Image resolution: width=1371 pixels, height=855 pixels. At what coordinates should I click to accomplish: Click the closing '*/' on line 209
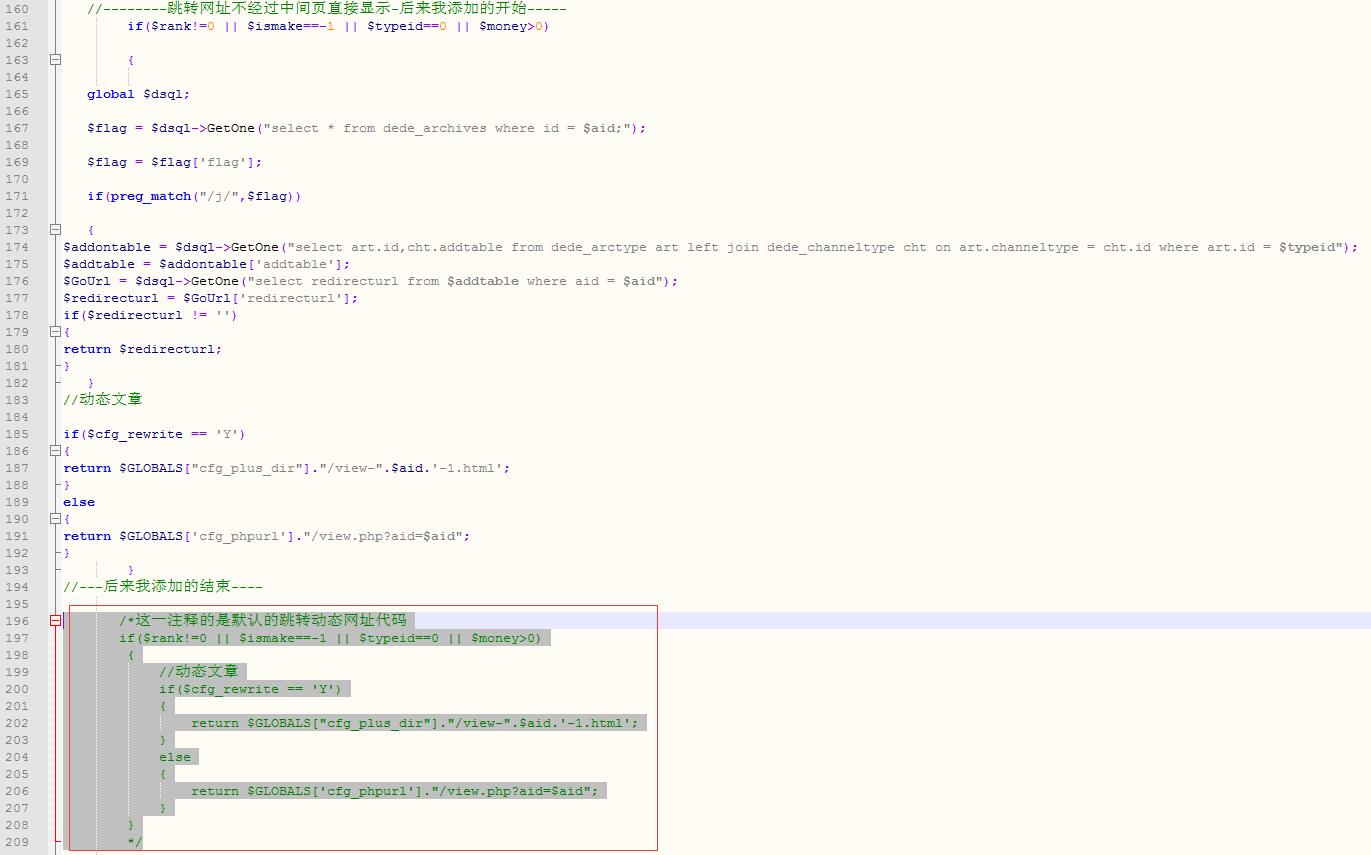click(x=135, y=842)
